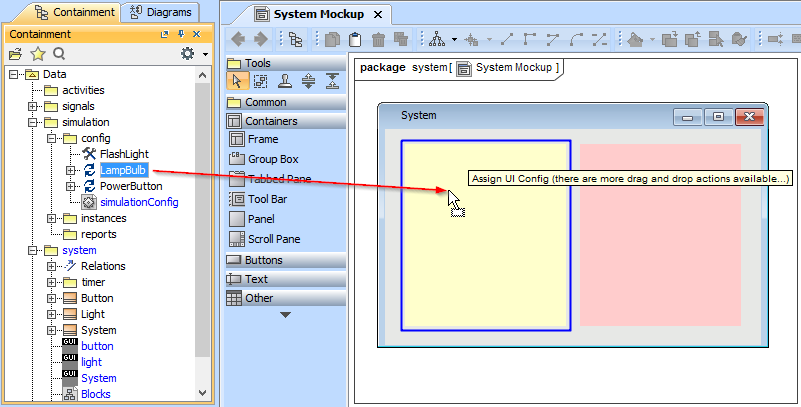
Task: Expand the PowerButton node
Action: (70, 186)
